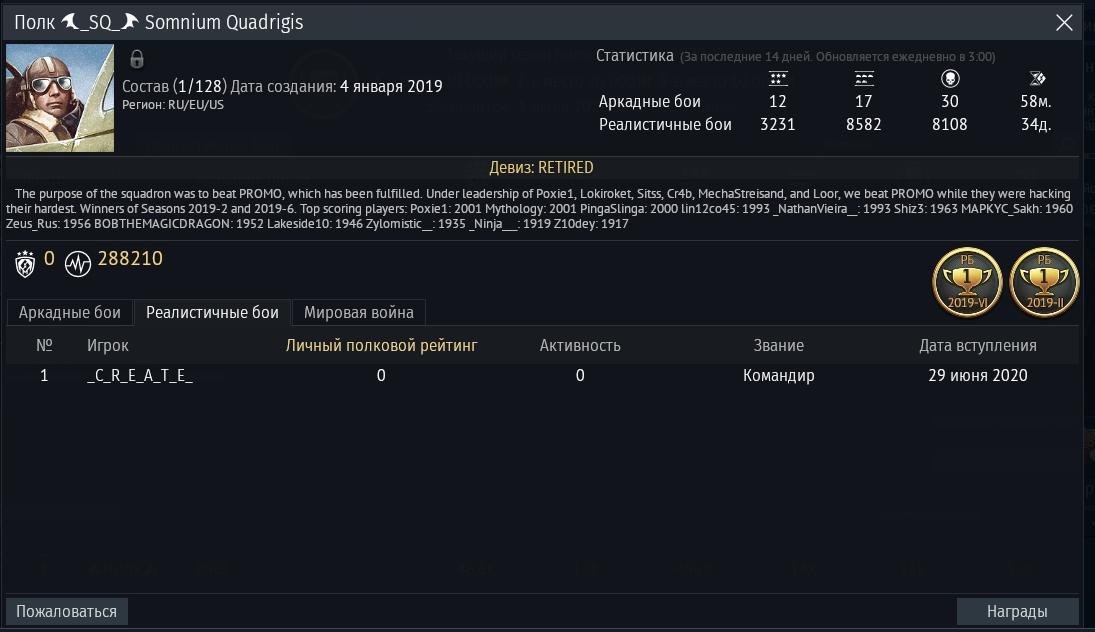The height and width of the screenshot is (632, 1095).
Task: Sort members by Активность column
Action: point(580,345)
